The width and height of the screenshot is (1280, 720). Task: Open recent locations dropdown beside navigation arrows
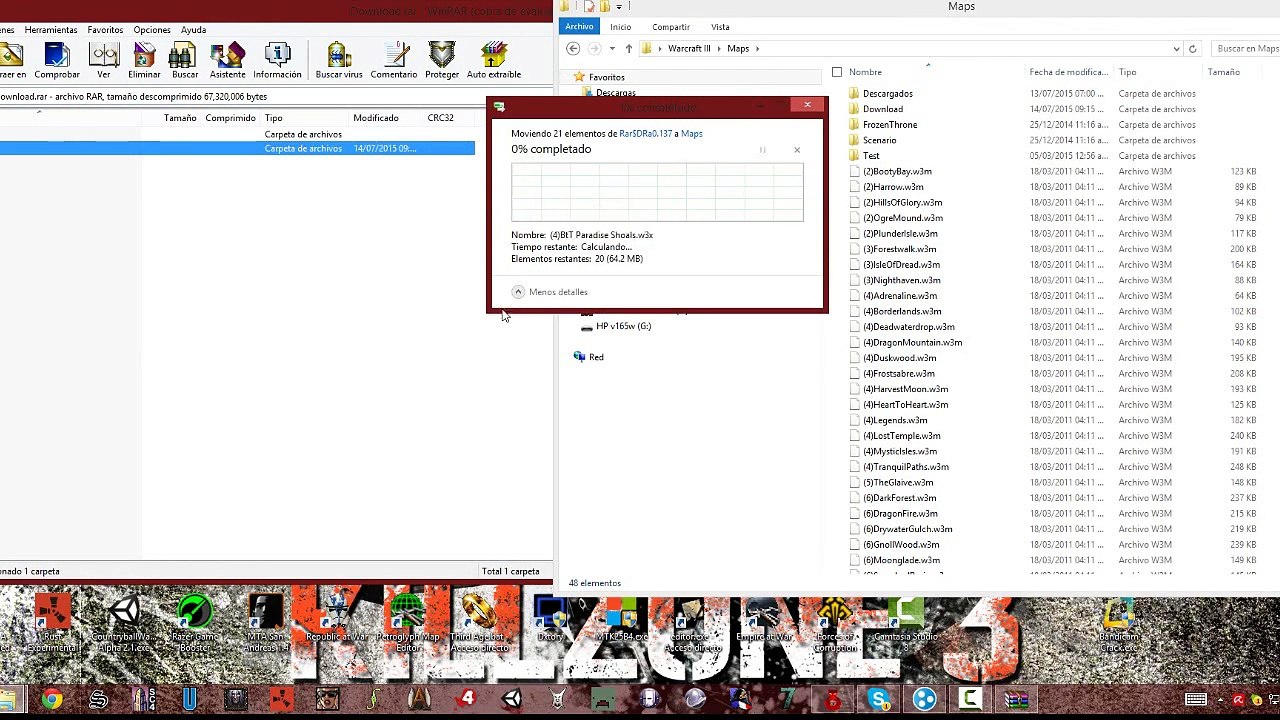(612, 48)
